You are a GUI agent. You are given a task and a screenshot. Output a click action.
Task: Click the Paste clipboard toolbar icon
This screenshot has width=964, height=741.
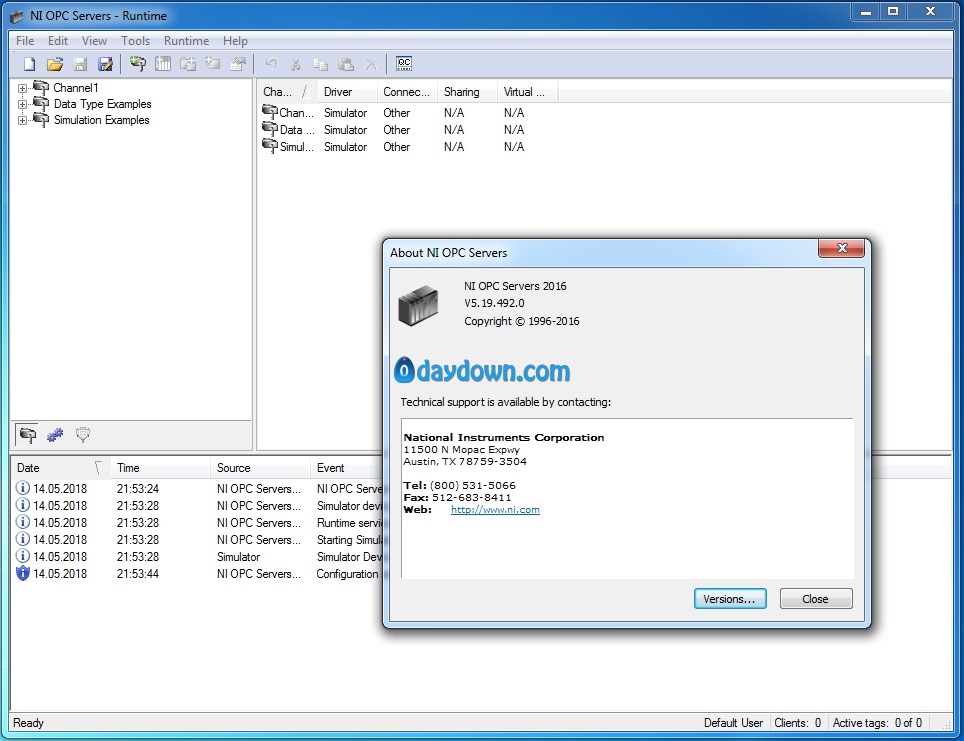tap(346, 64)
